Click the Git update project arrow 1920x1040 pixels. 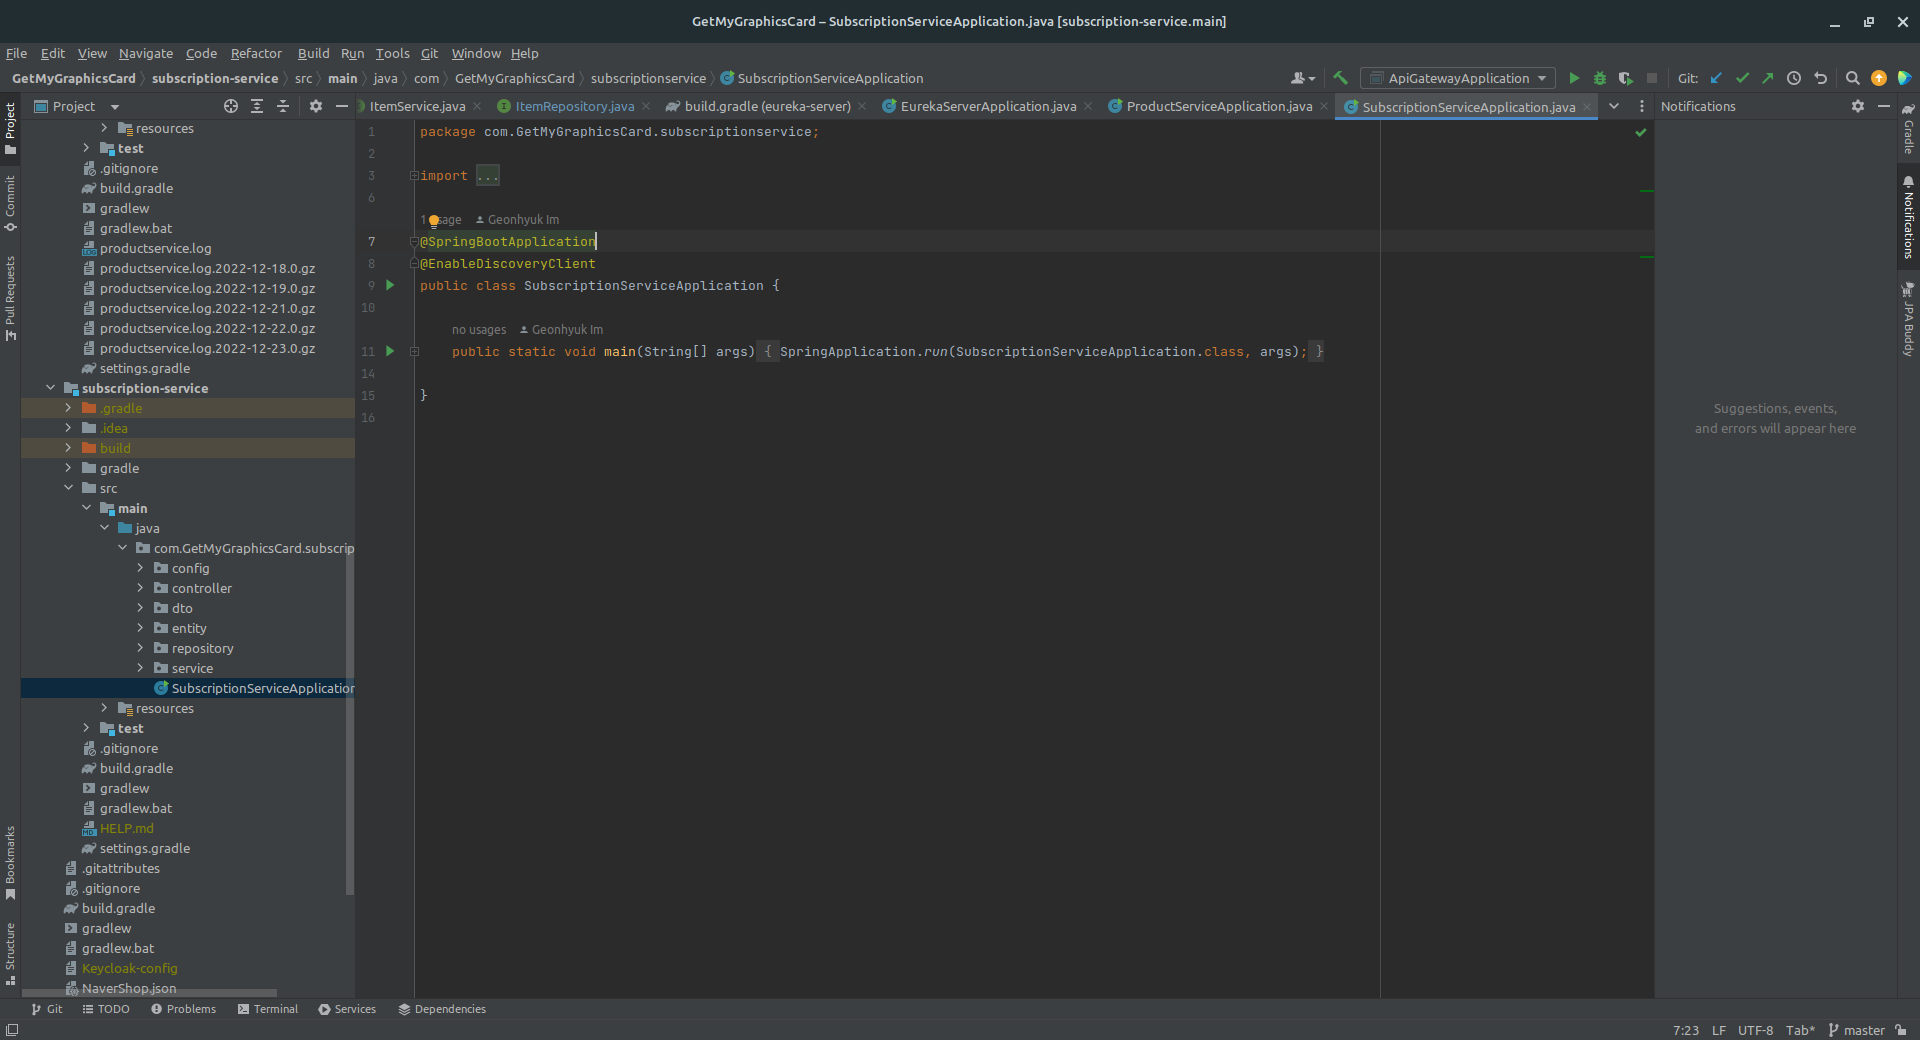tap(1717, 78)
